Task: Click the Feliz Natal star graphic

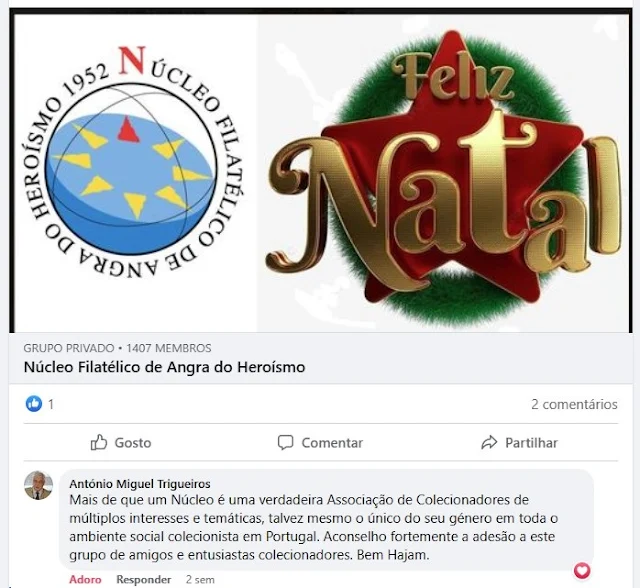Action: 444,176
